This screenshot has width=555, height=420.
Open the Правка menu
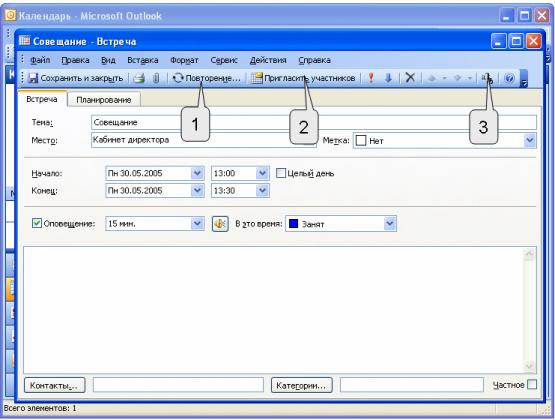[x=75, y=60]
